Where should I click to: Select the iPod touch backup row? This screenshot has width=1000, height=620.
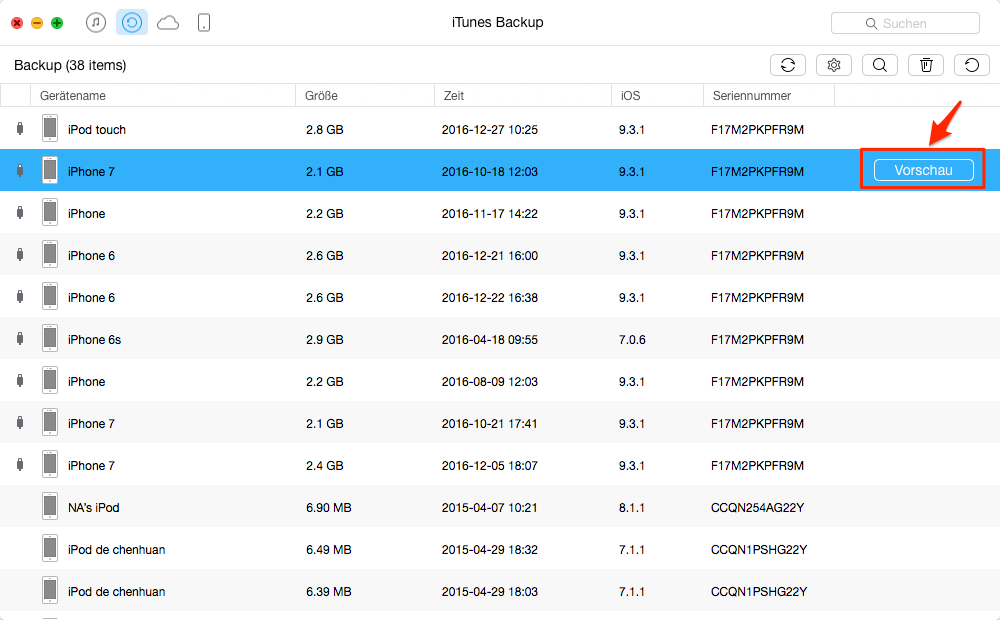point(500,128)
